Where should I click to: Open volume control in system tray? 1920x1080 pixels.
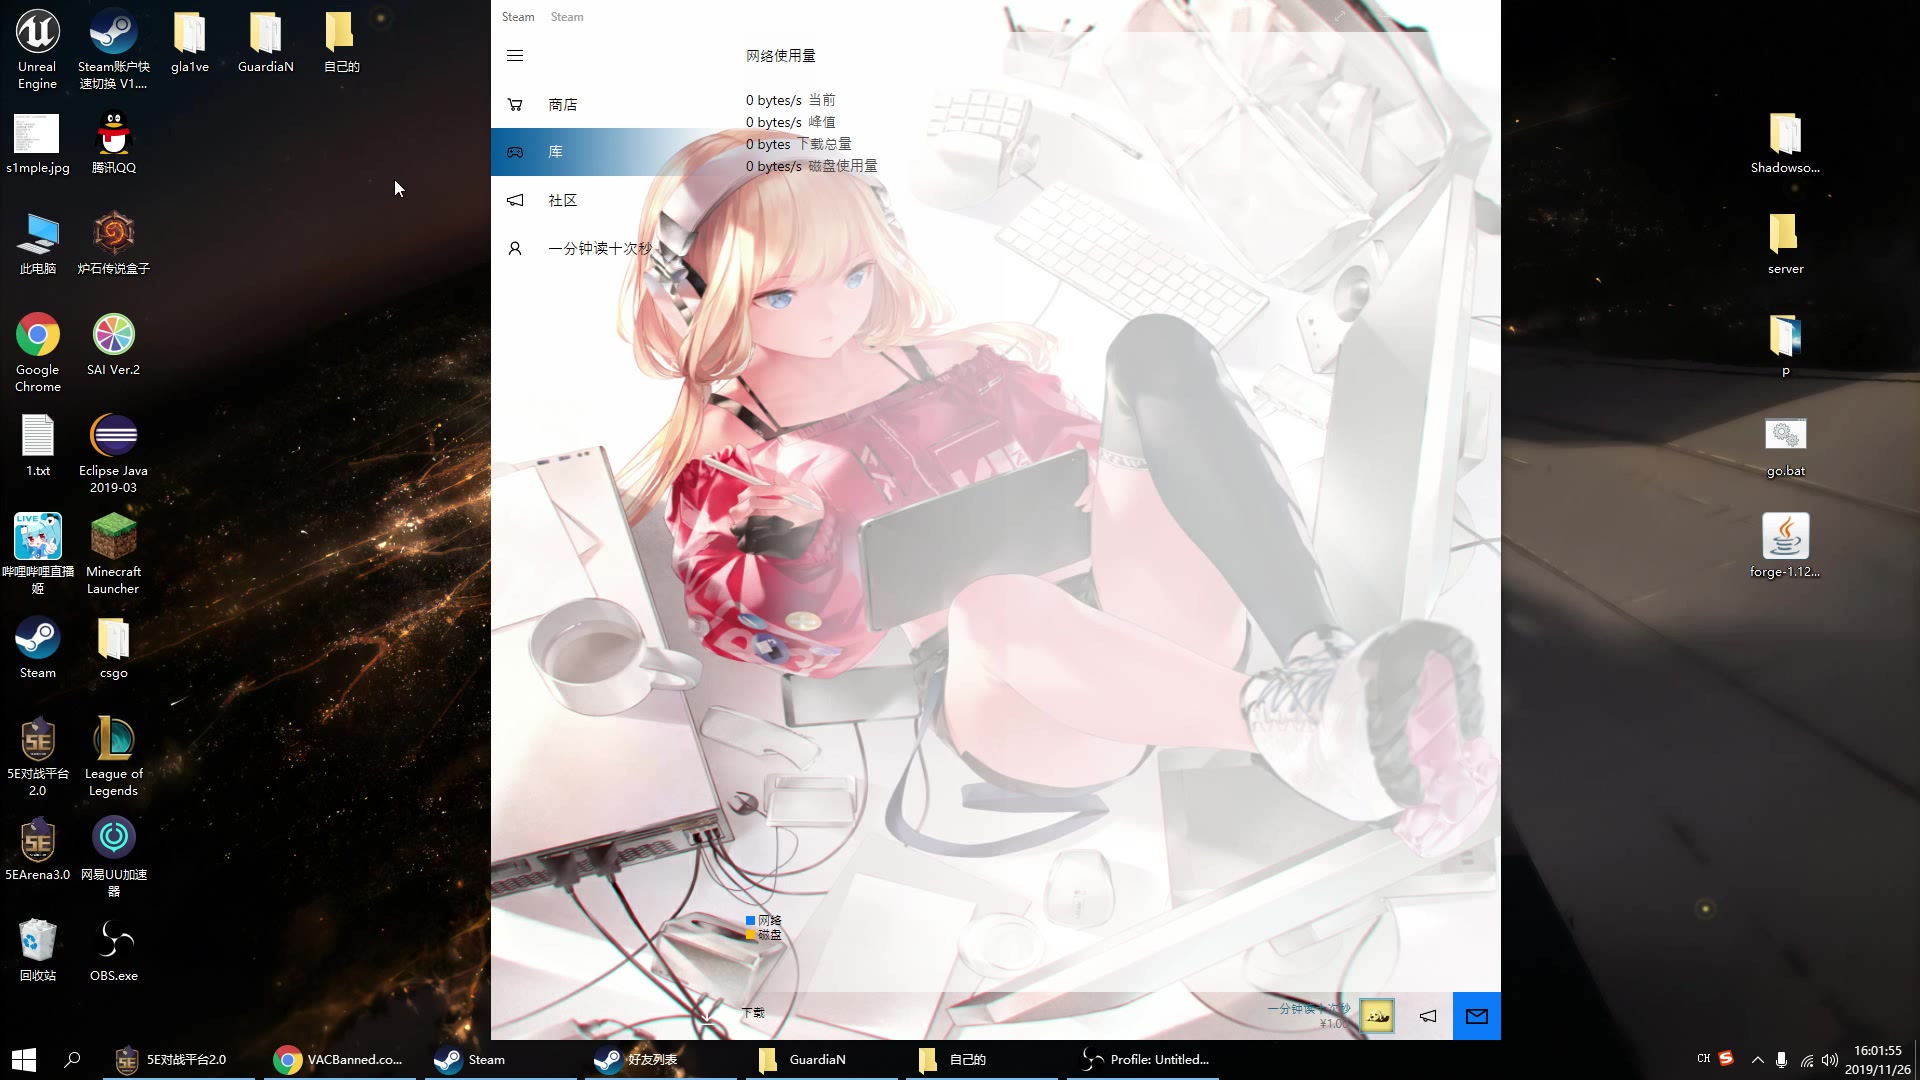click(1830, 1060)
